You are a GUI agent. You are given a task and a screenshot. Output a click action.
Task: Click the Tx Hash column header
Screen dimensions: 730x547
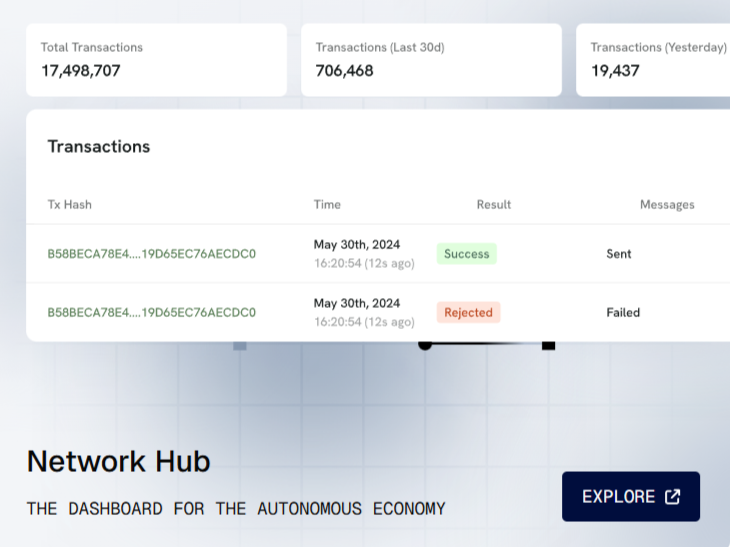click(69, 204)
